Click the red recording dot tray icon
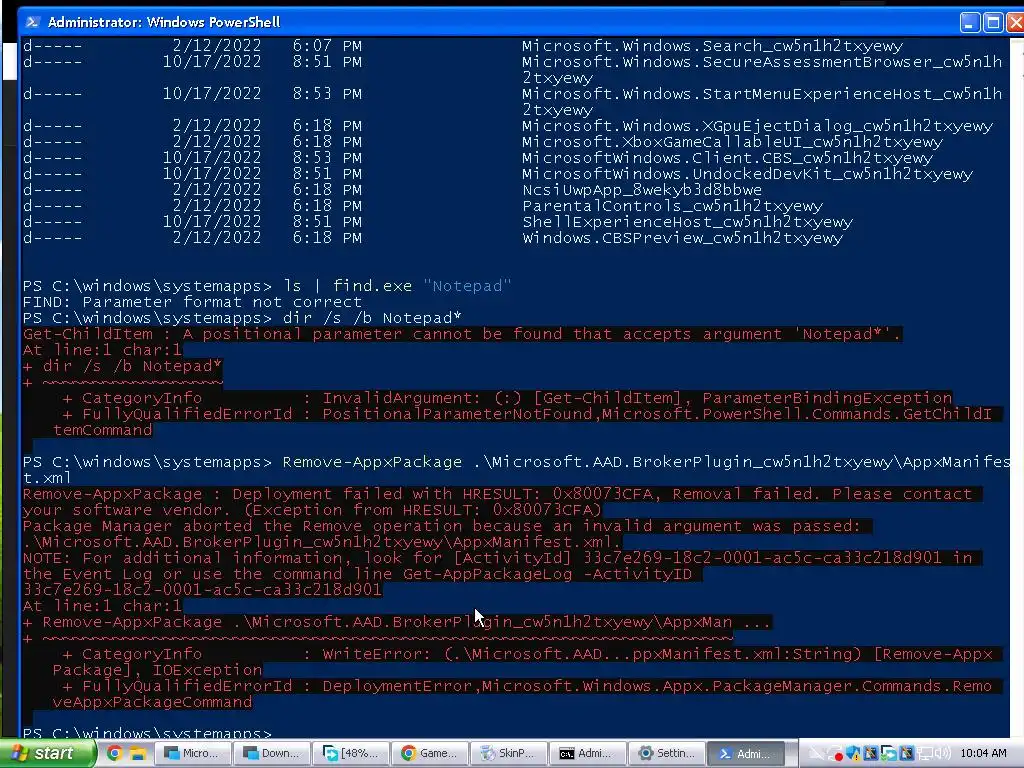The image size is (1024, 768). click(837, 755)
